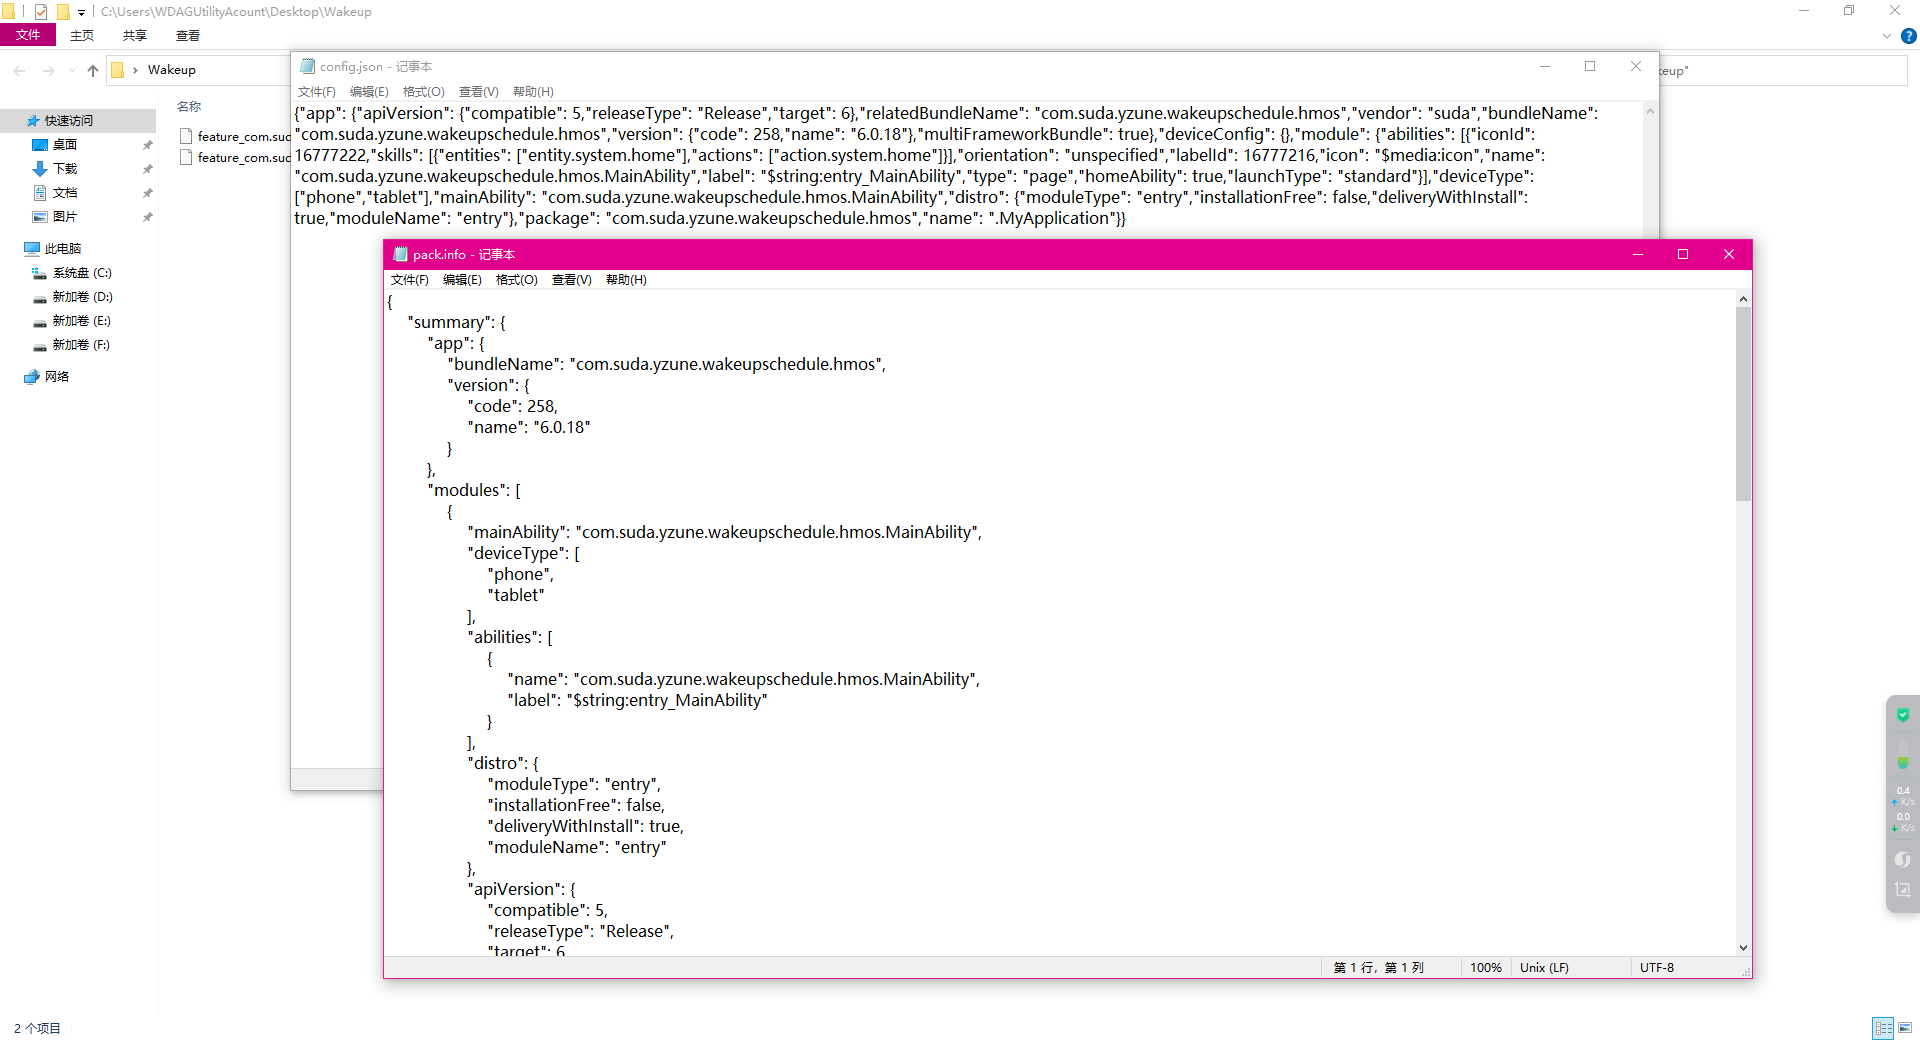Click the properties checkmark icon in title bar

click(x=41, y=12)
